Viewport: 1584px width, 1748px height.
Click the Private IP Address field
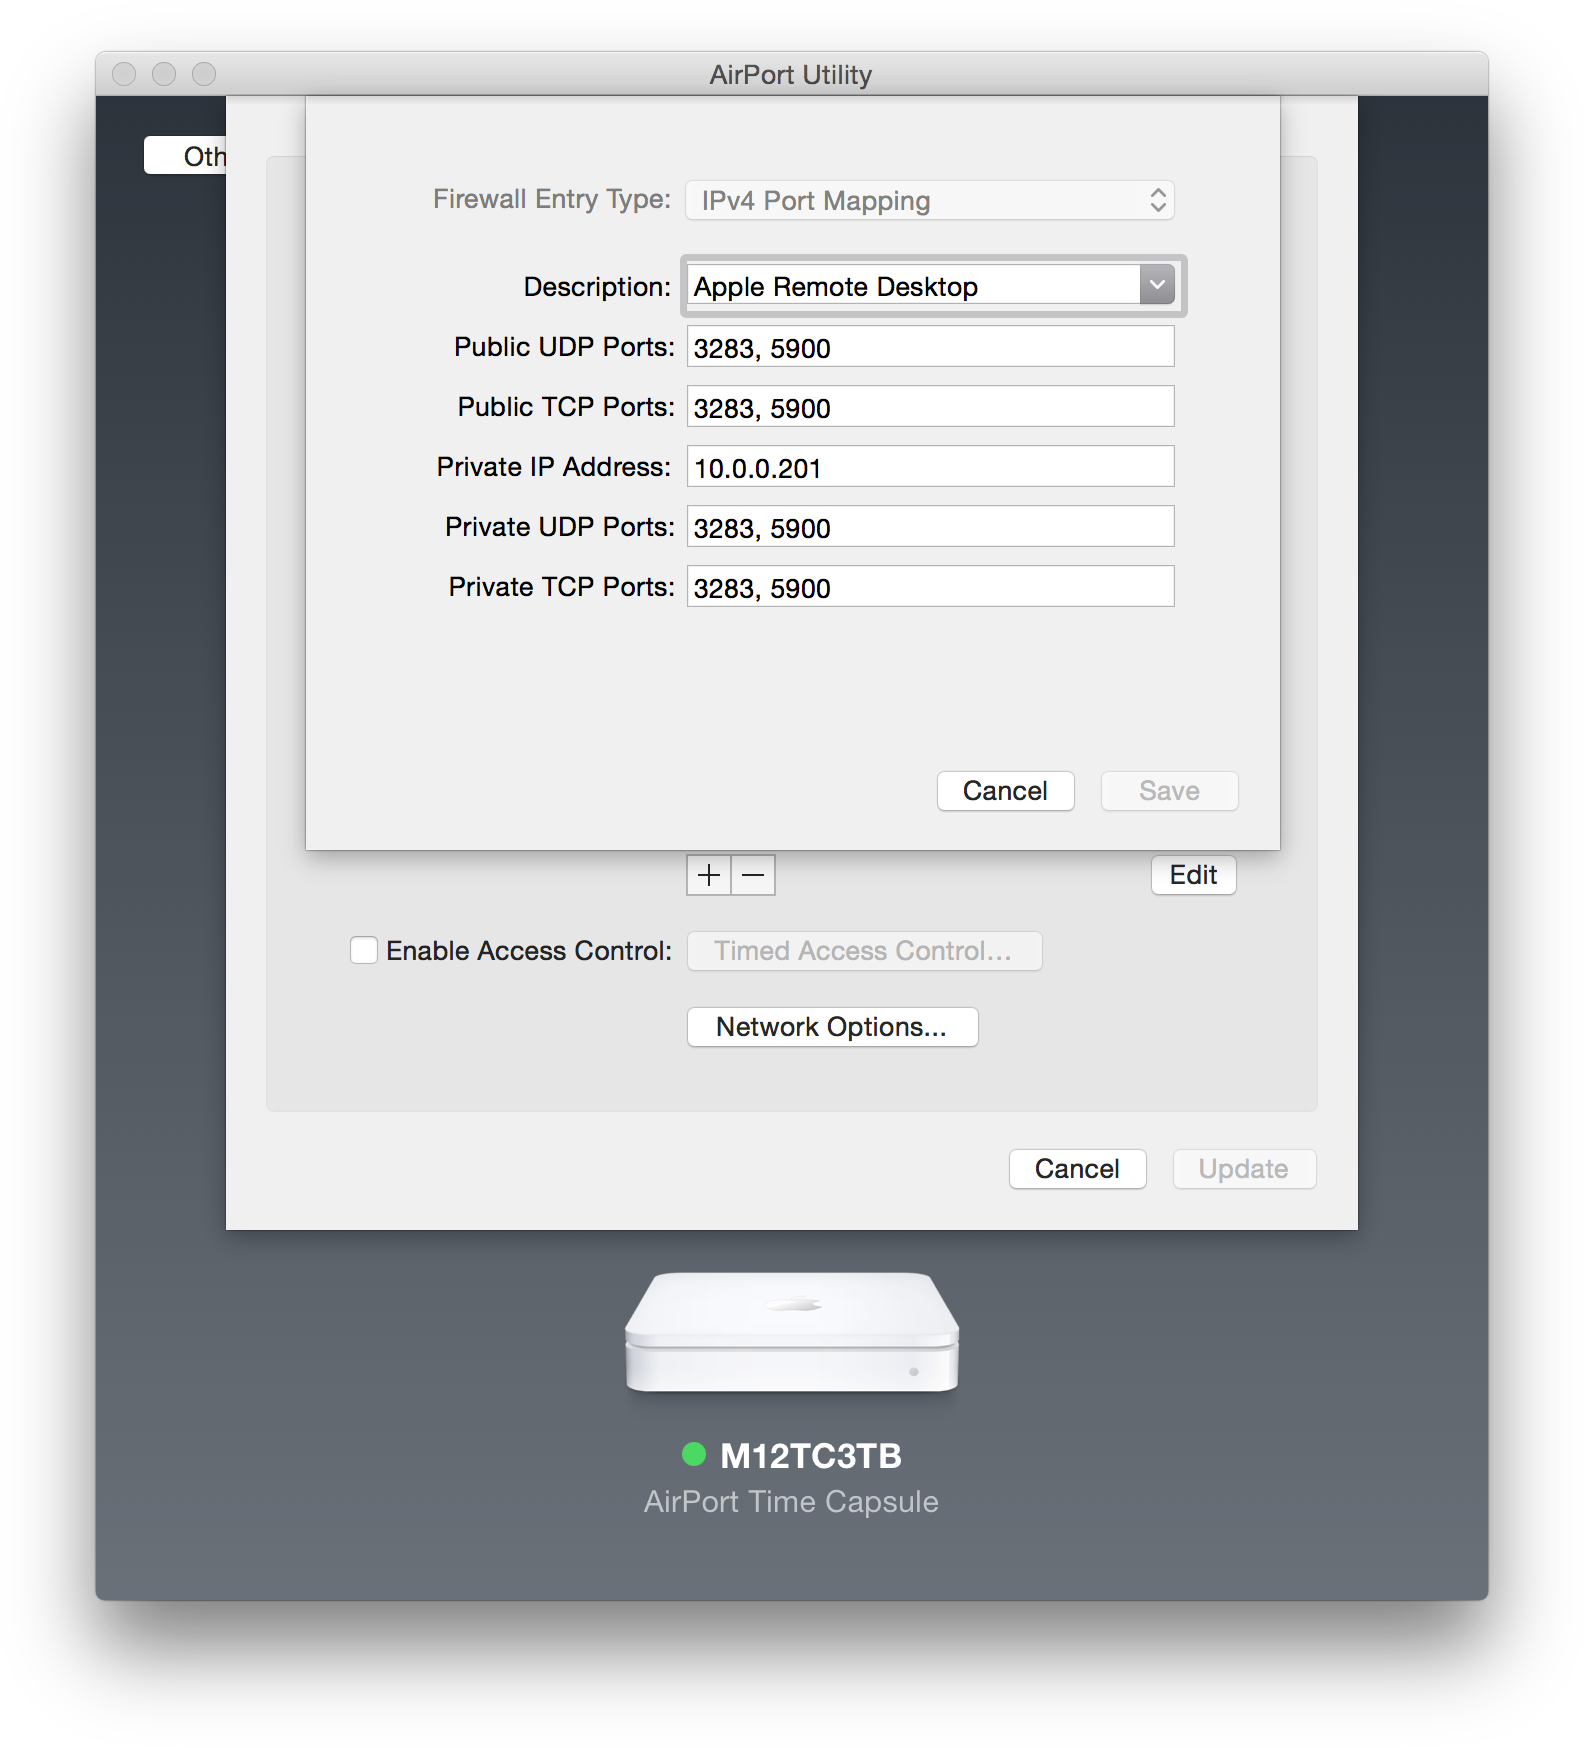click(x=930, y=467)
